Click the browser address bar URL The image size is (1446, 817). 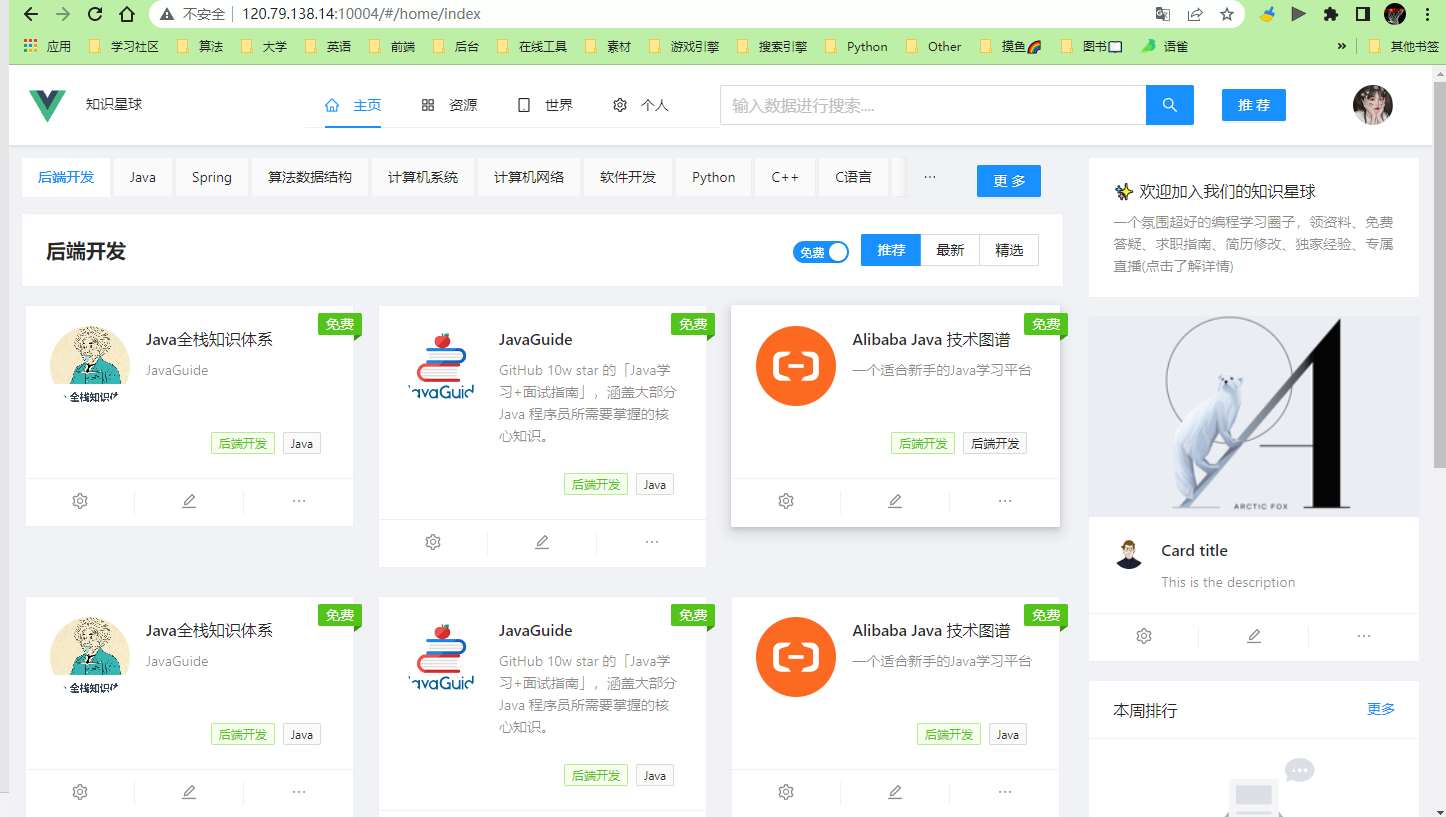pyautogui.click(x=361, y=14)
